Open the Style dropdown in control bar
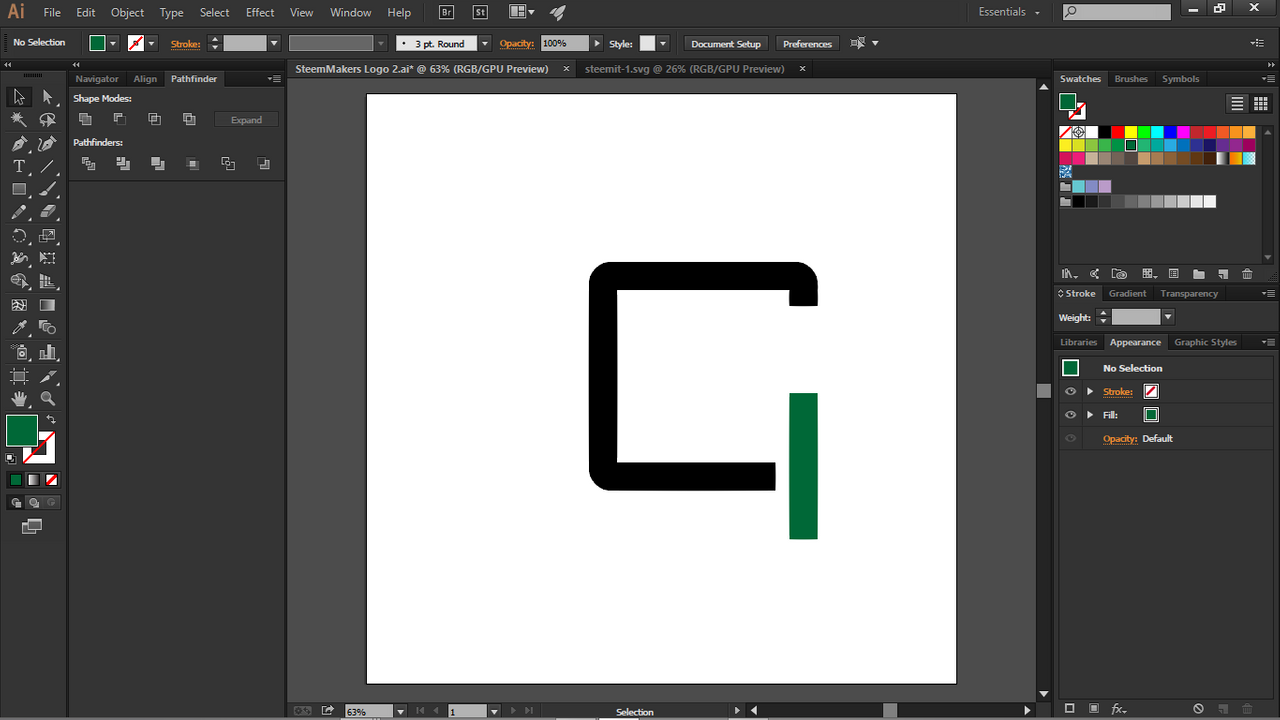 tap(663, 44)
